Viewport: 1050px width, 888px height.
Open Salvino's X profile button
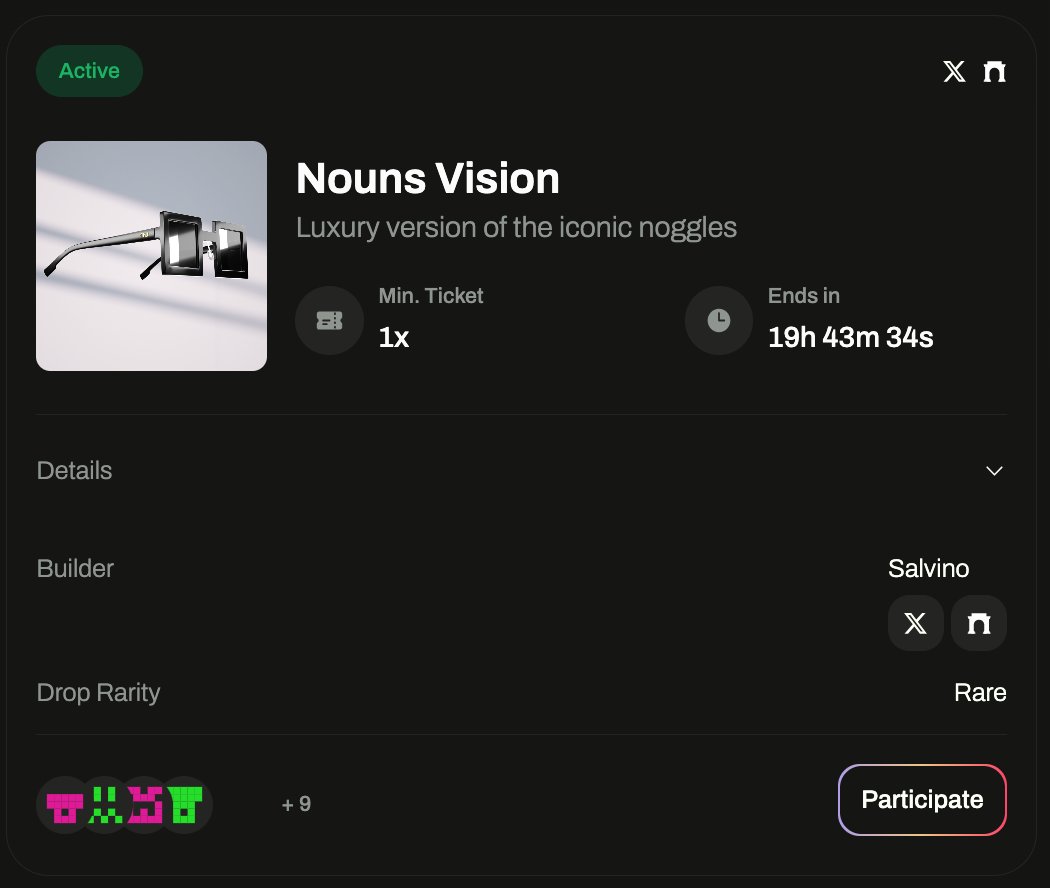(915, 623)
